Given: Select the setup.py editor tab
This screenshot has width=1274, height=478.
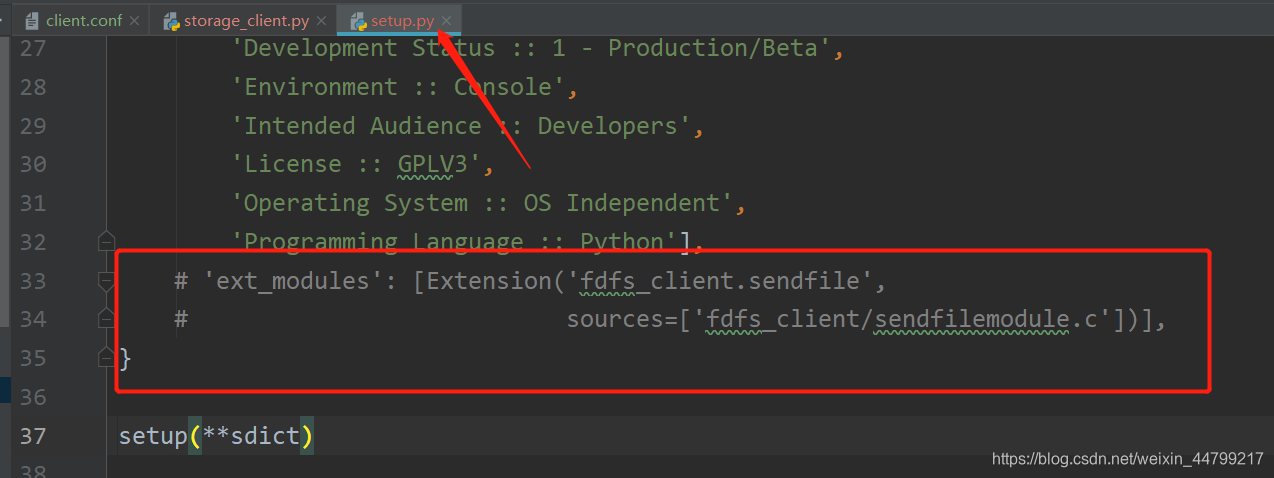Looking at the screenshot, I should pyautogui.click(x=402, y=20).
